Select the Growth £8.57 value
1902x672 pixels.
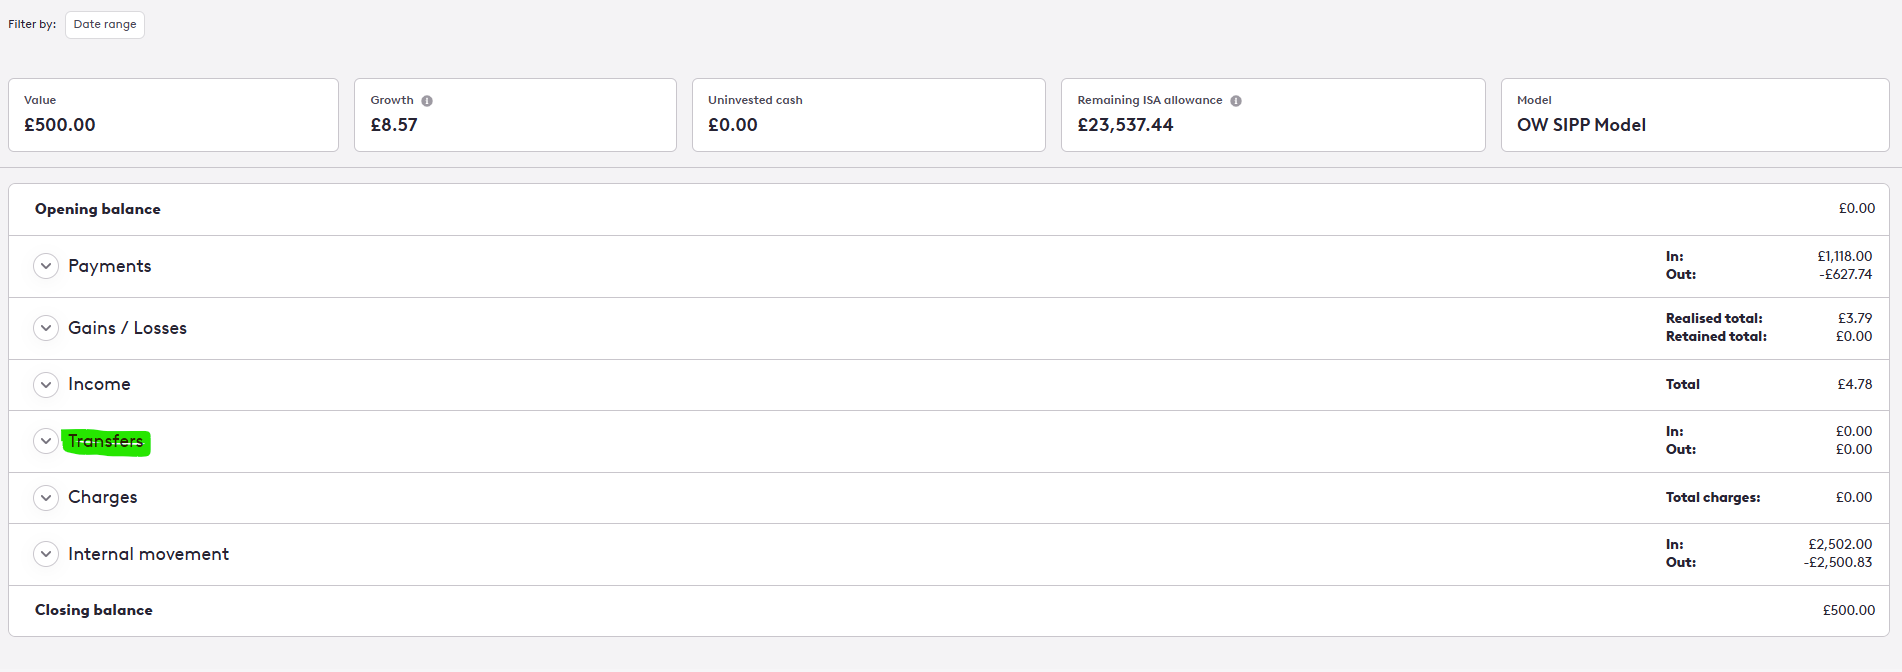394,125
